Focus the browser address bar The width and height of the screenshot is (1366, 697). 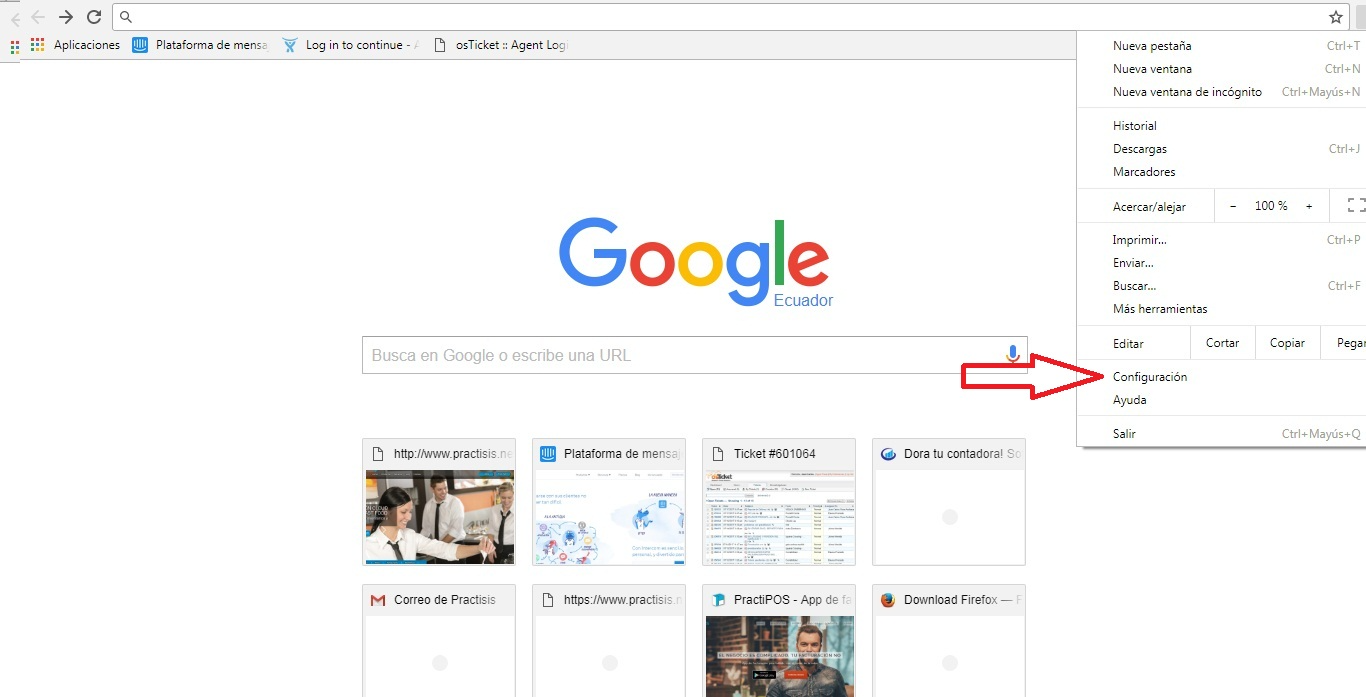(x=733, y=17)
